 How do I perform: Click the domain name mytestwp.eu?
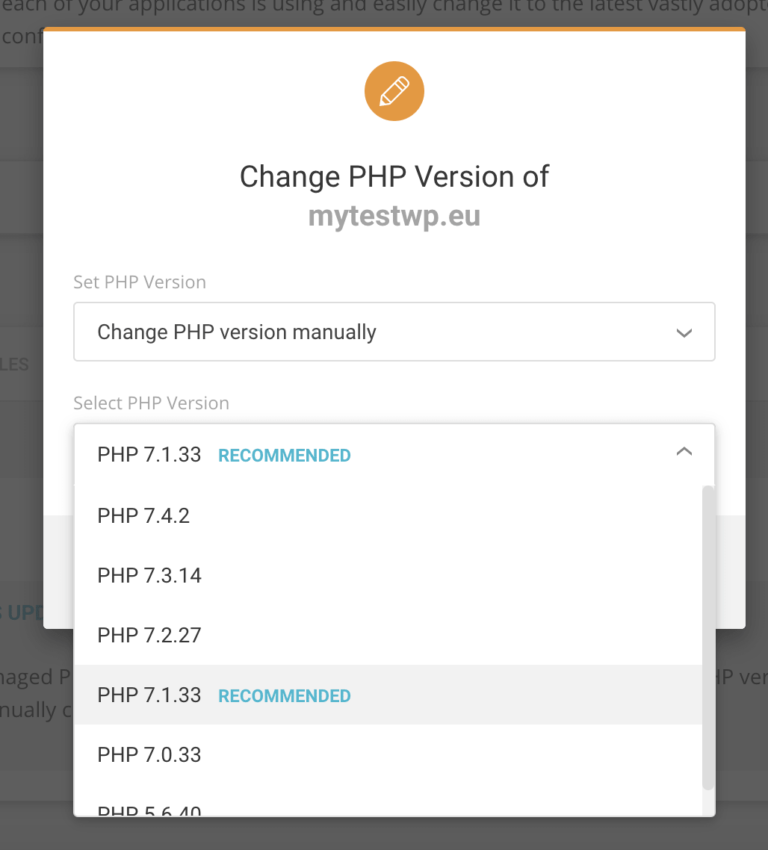point(394,214)
